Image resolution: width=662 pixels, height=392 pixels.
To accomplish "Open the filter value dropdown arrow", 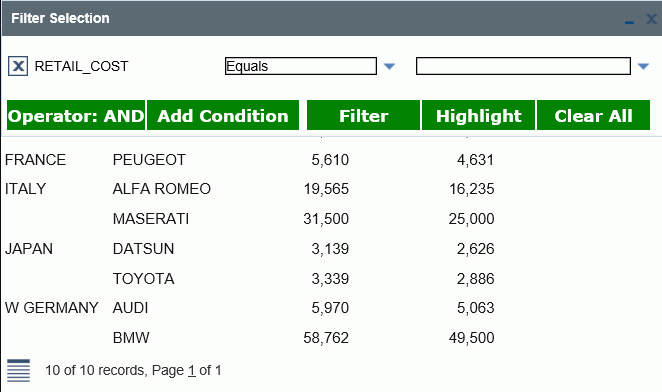I will 643,66.
